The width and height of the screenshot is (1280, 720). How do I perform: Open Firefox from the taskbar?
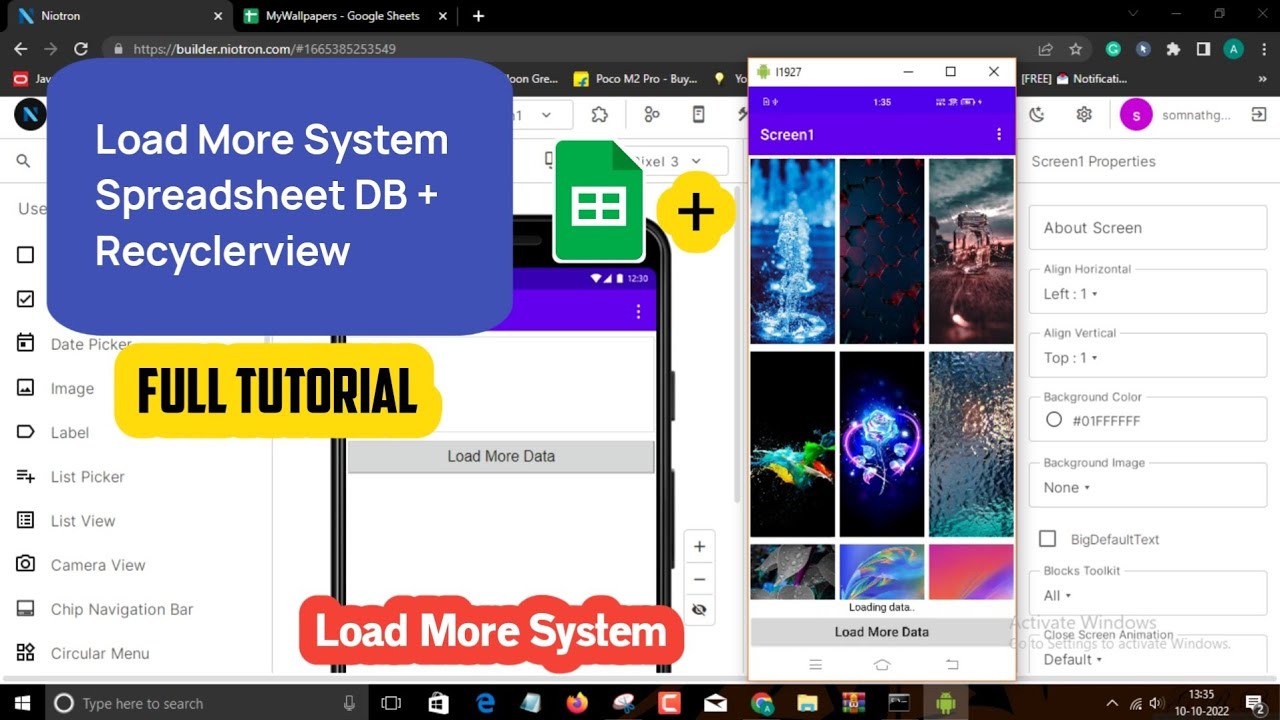(x=578, y=703)
